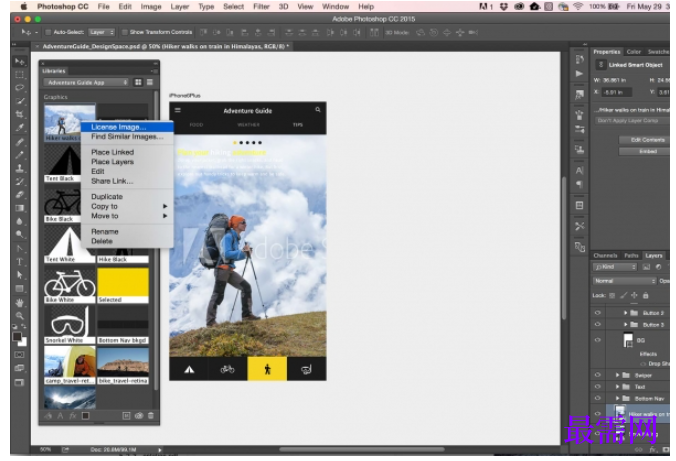Select the Clone Stamp tool
This screenshot has width=676, height=461.
(20, 168)
